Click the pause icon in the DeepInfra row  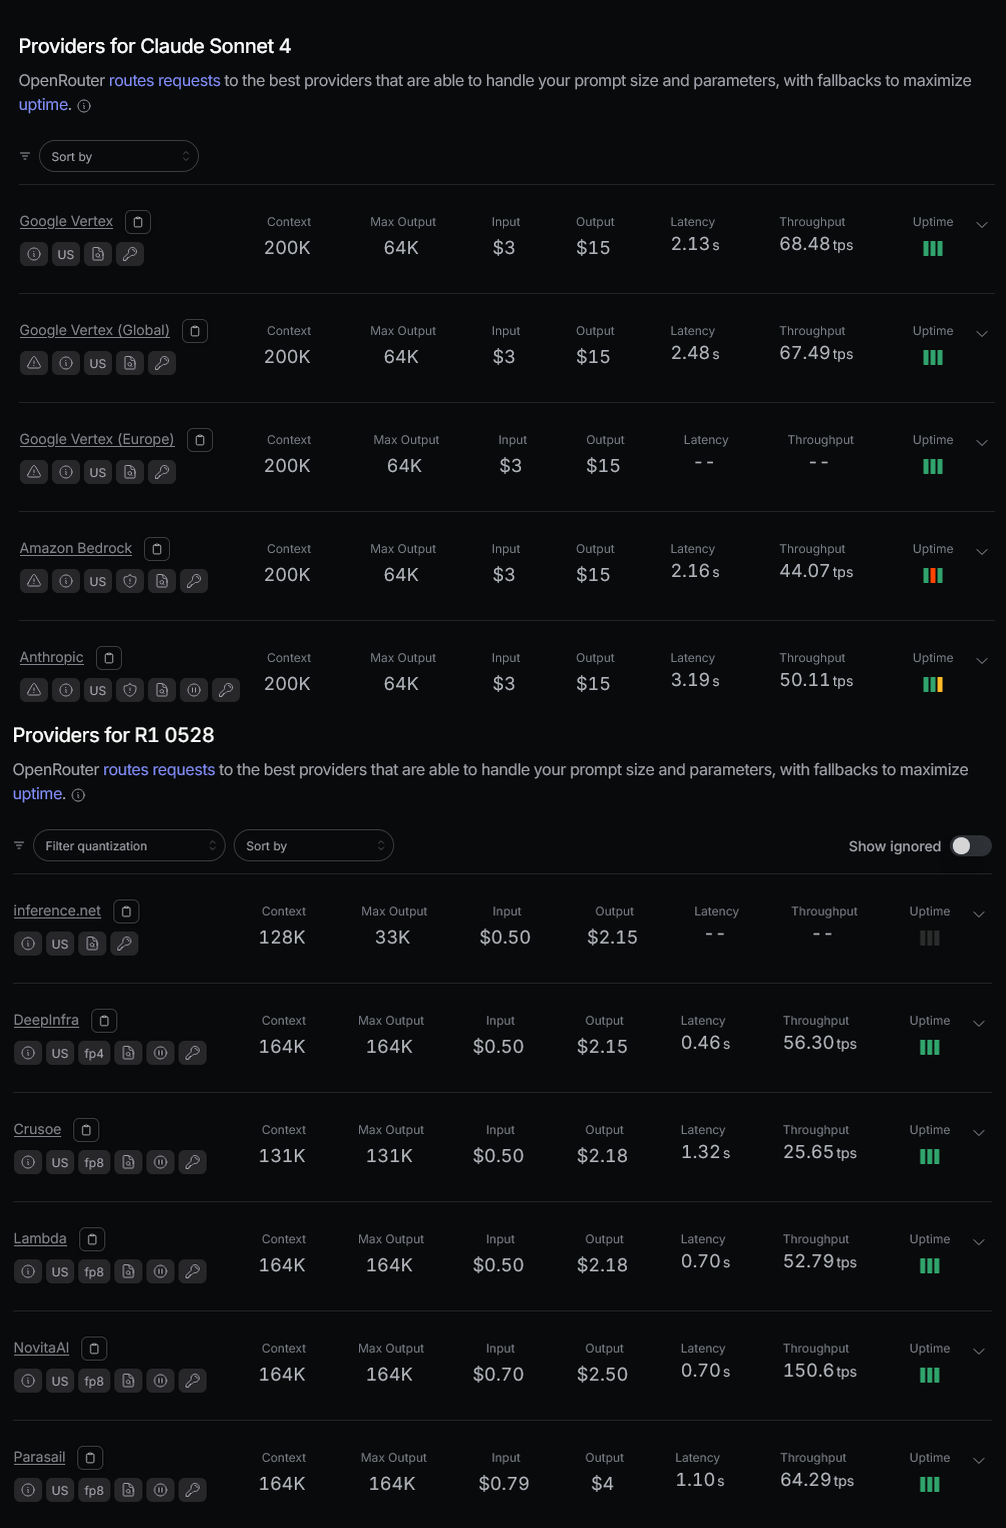pos(160,1053)
